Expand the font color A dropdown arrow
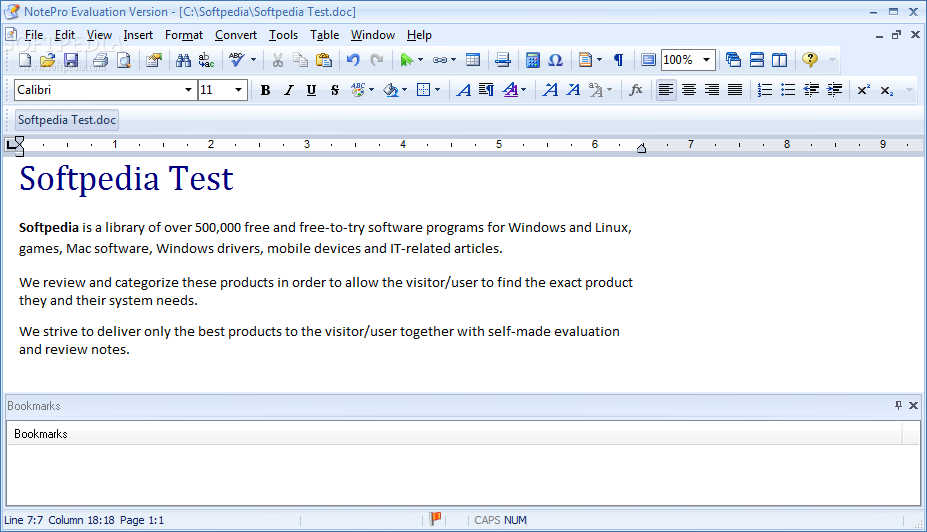Screen dimensions: 927x532 point(524,90)
